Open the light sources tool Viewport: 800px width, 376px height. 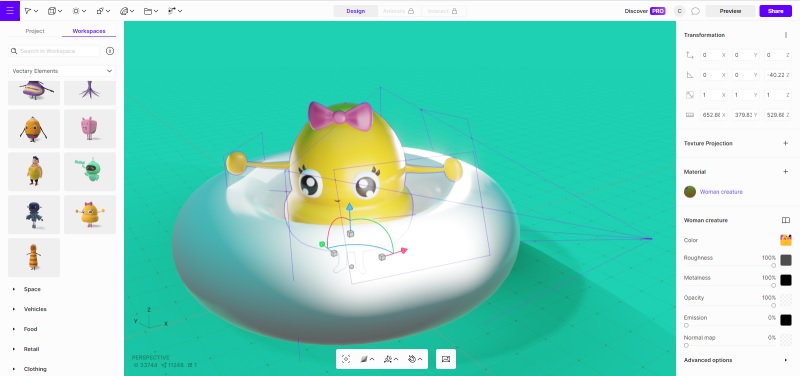coord(76,11)
